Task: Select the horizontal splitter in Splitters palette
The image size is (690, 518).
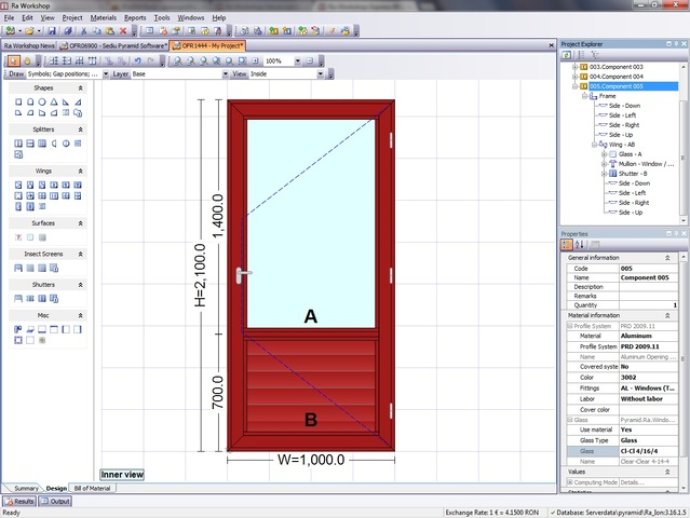Action: click(30, 143)
